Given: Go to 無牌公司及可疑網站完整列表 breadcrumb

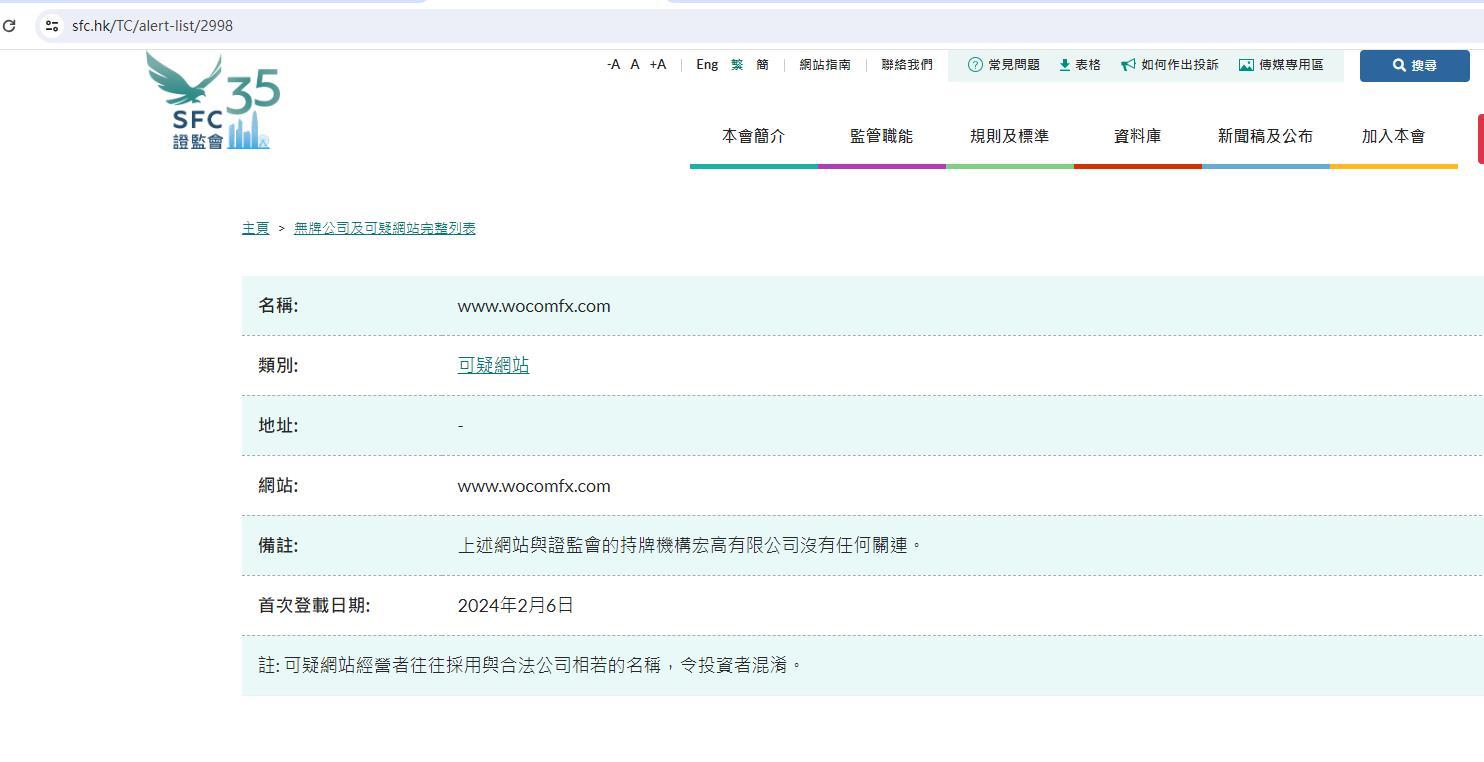Looking at the screenshot, I should click(384, 229).
